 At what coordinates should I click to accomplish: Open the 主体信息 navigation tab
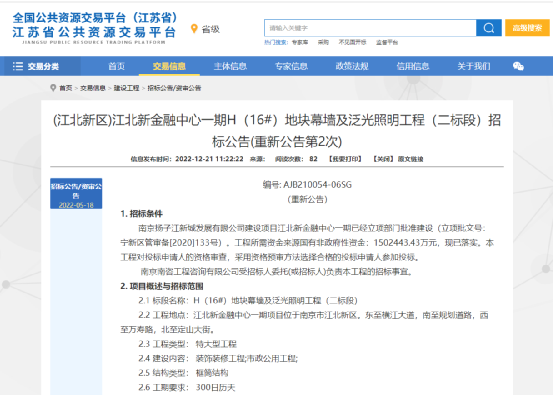click(230, 66)
